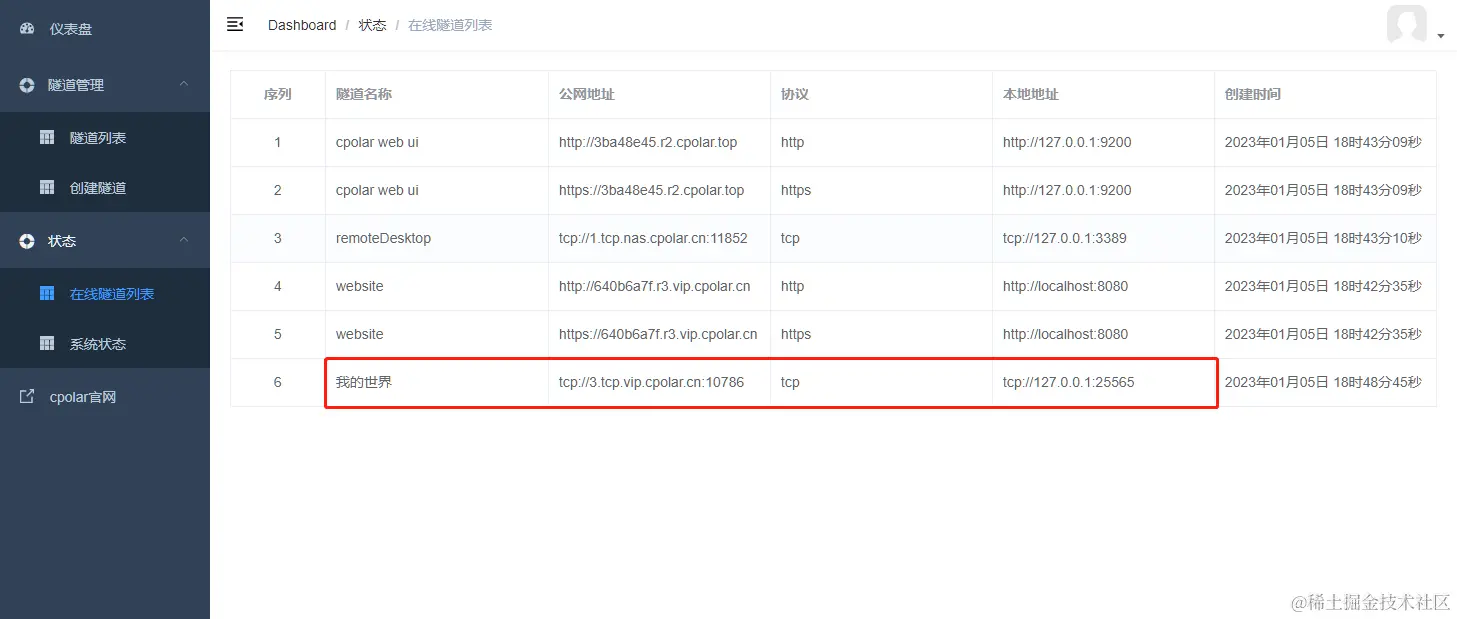Collapse the 隧道管理 menu chevron
The image size is (1457, 619).
tap(184, 84)
